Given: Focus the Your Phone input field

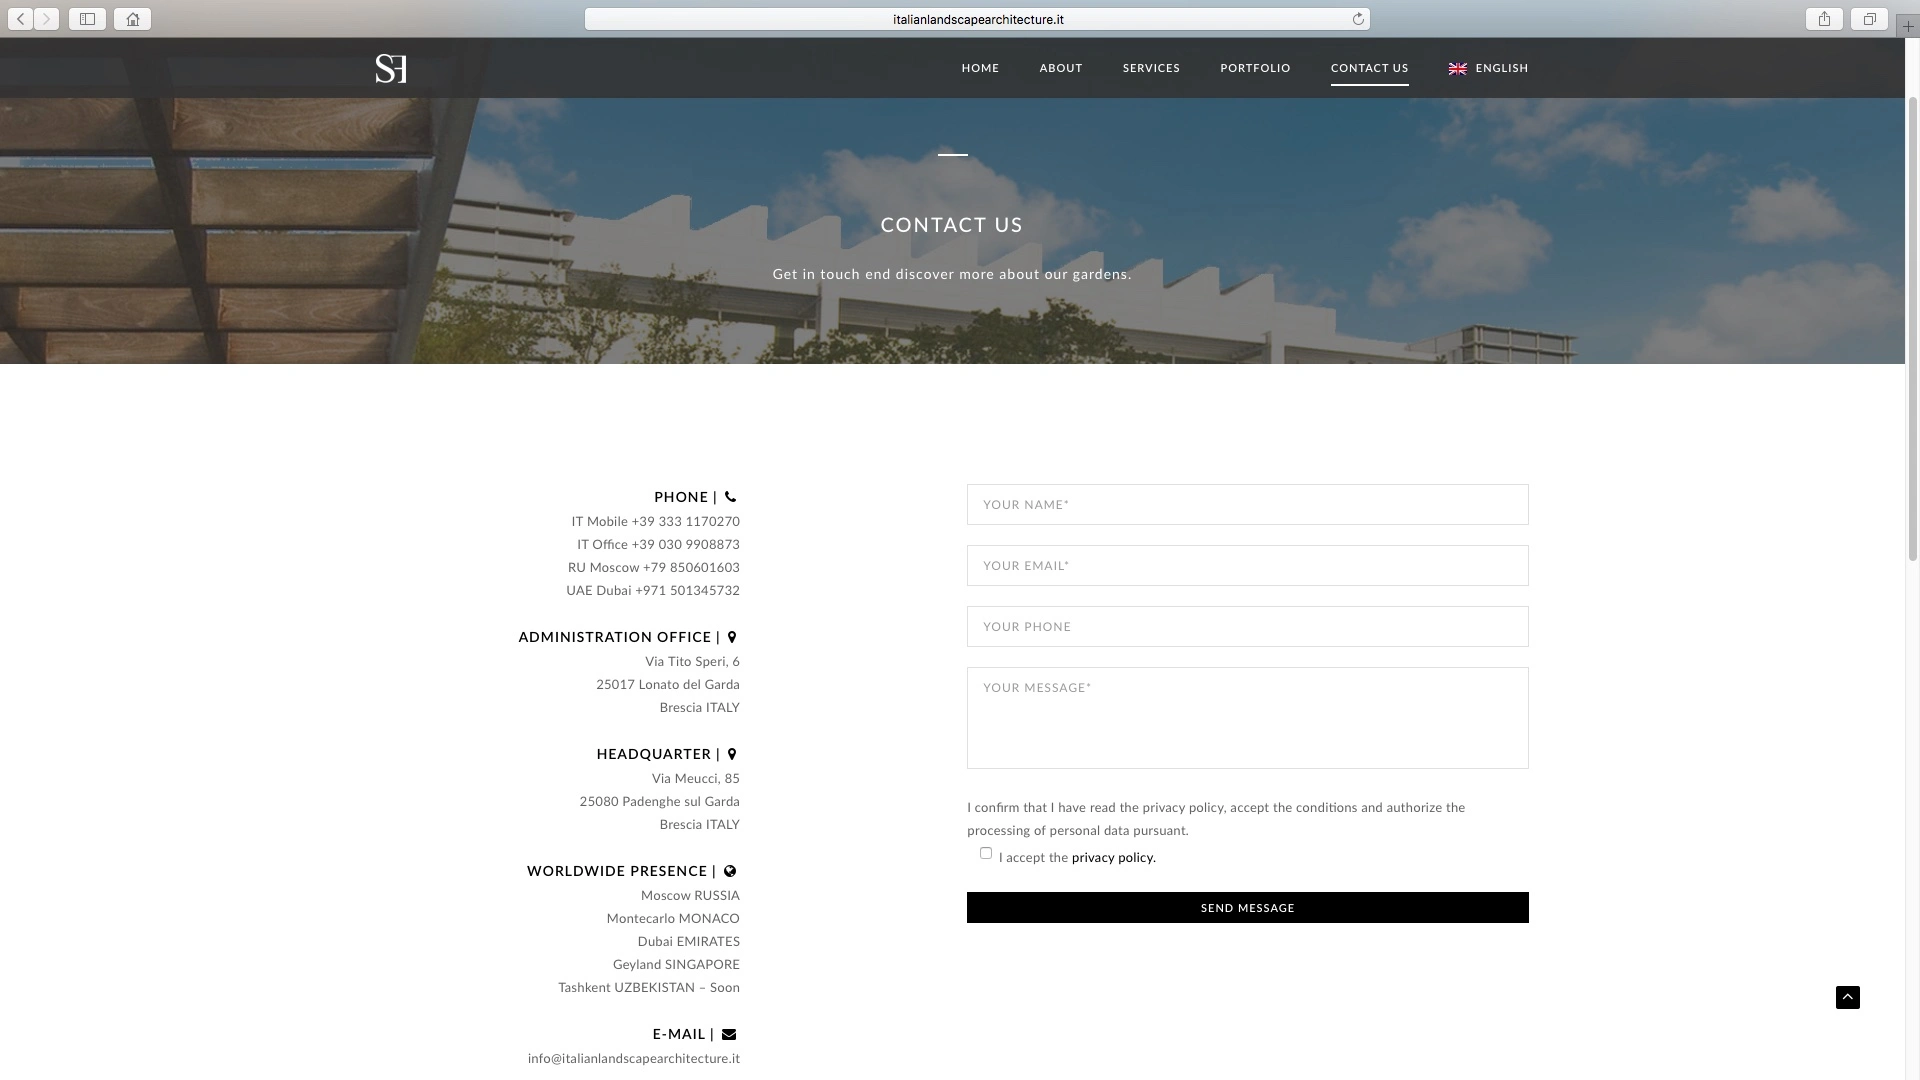Looking at the screenshot, I should click(x=1247, y=626).
